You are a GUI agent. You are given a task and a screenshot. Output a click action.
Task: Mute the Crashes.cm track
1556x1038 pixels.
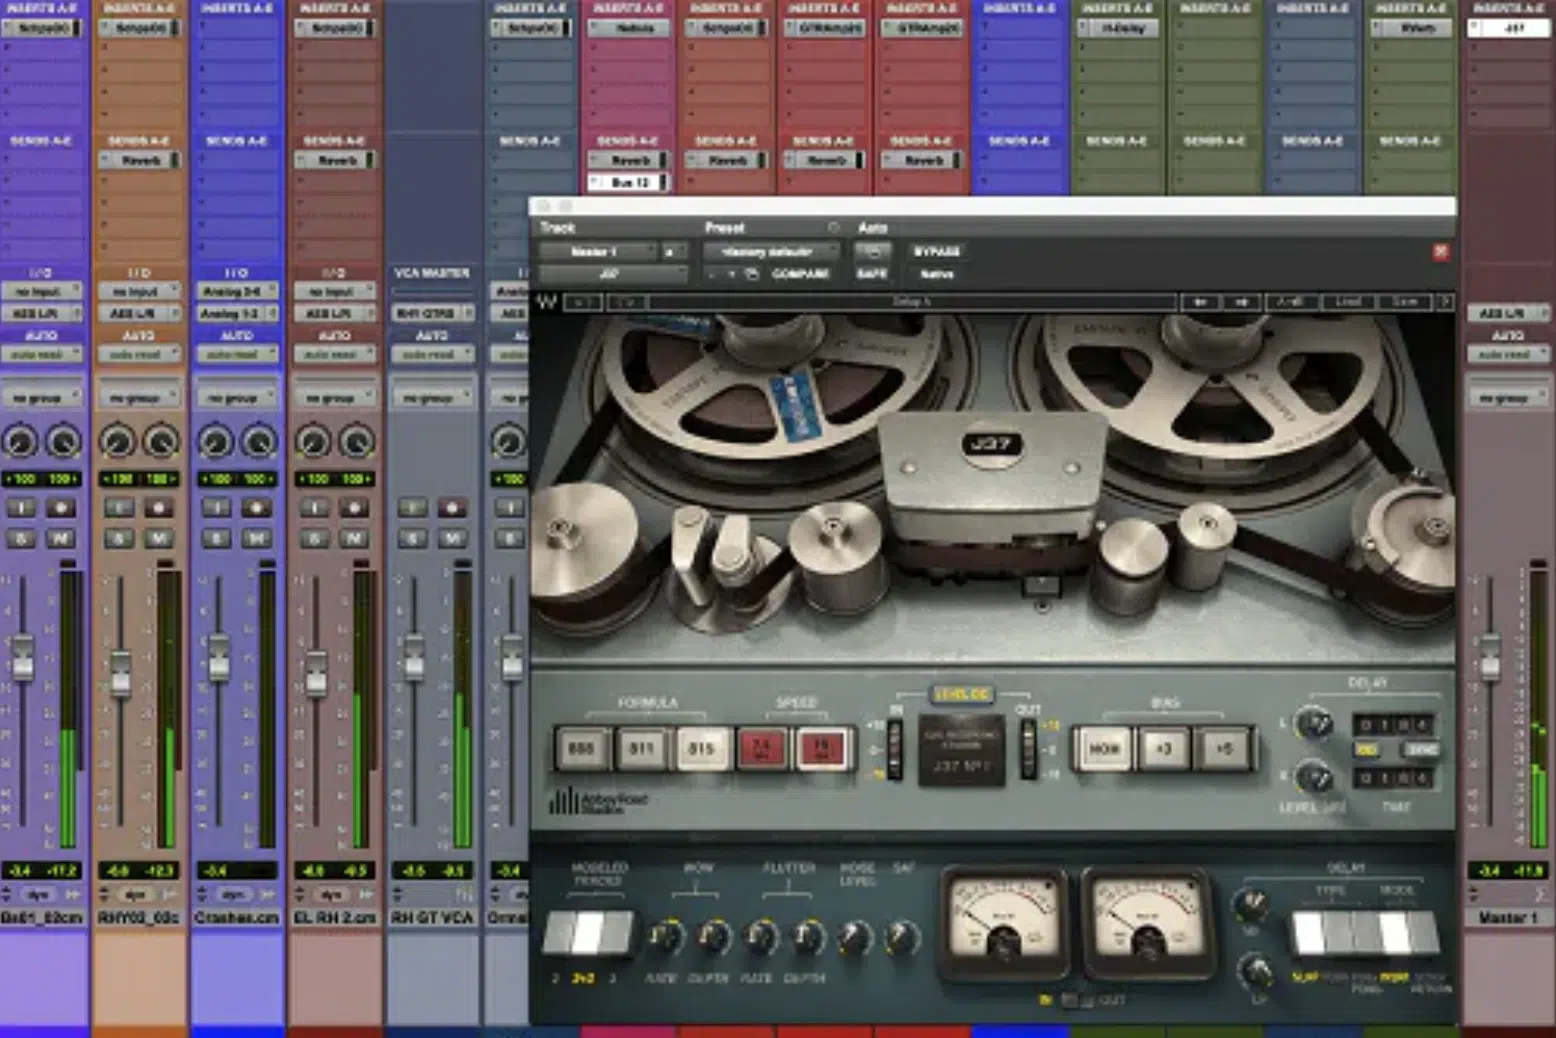(x=257, y=539)
